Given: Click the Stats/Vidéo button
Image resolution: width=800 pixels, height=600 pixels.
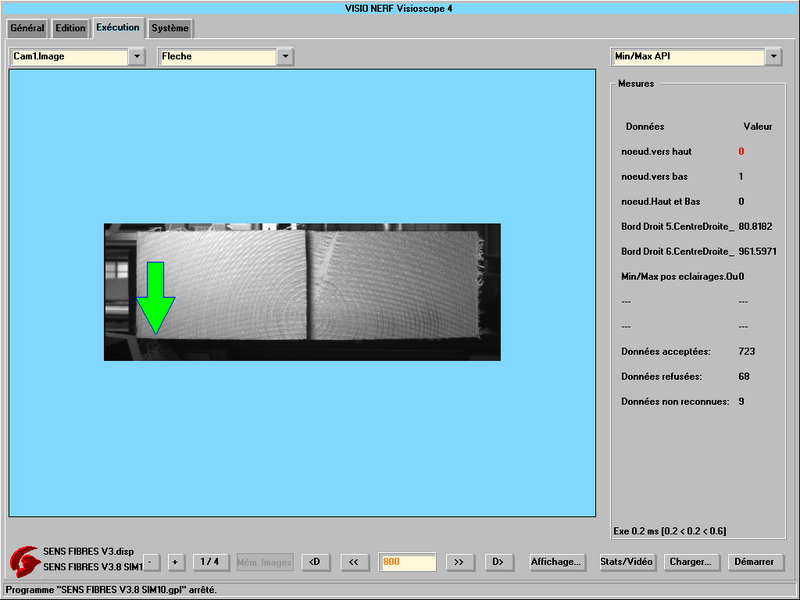Looking at the screenshot, I should click(627, 562).
